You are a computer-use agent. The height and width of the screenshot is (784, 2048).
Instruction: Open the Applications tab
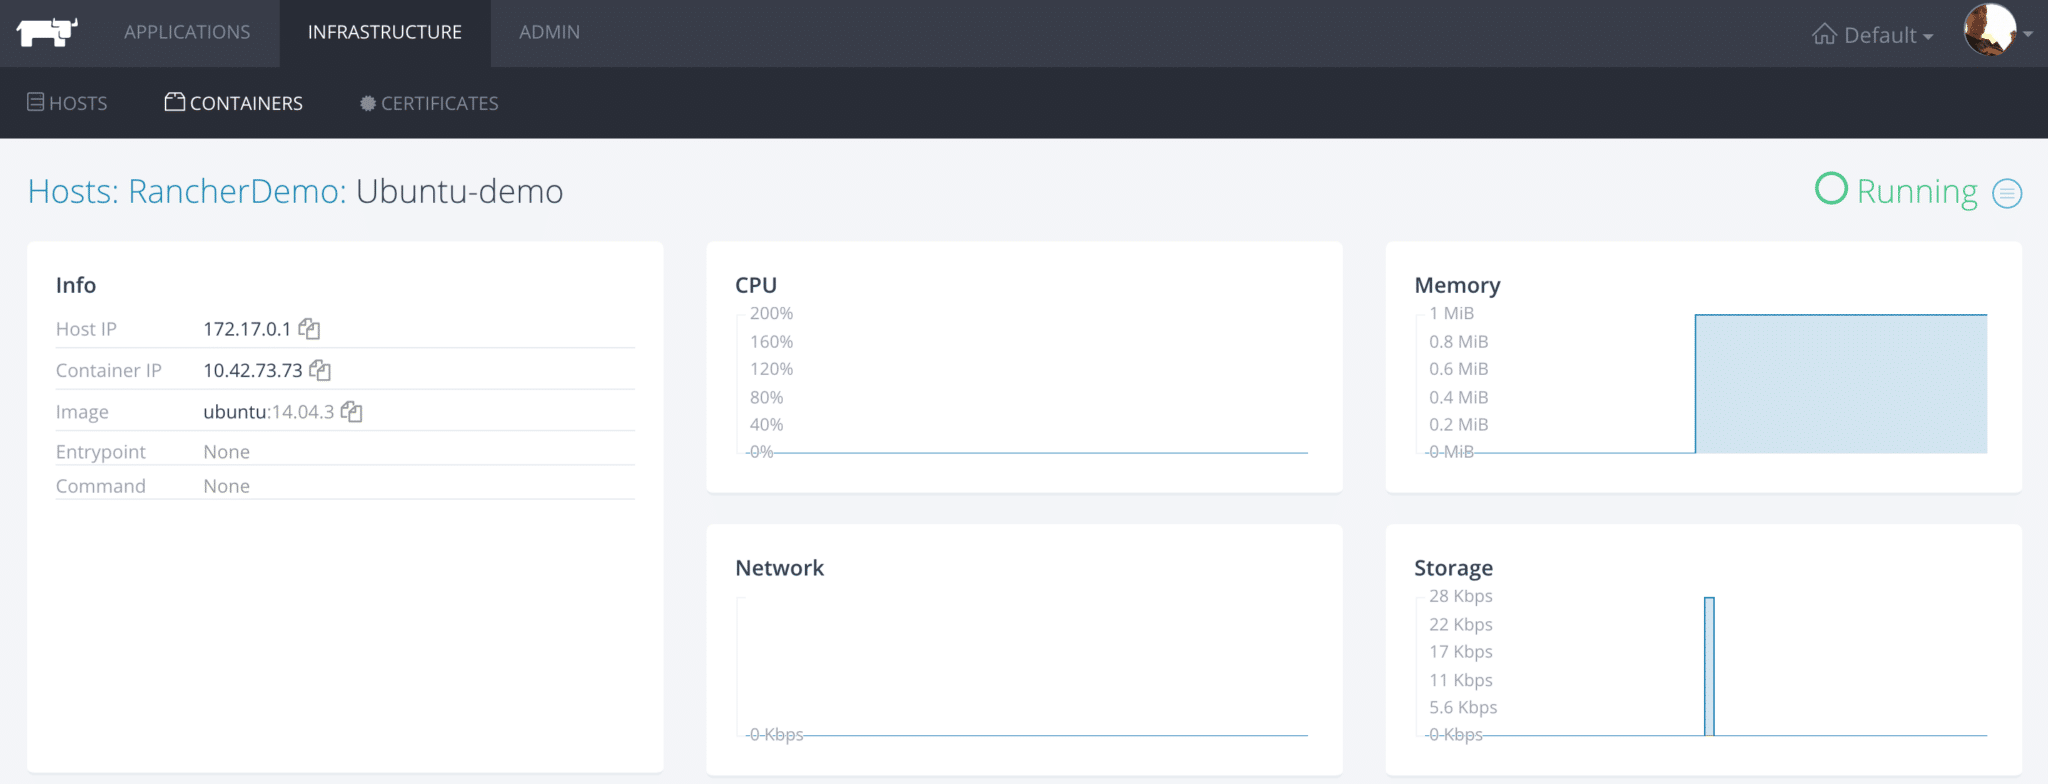pos(187,32)
